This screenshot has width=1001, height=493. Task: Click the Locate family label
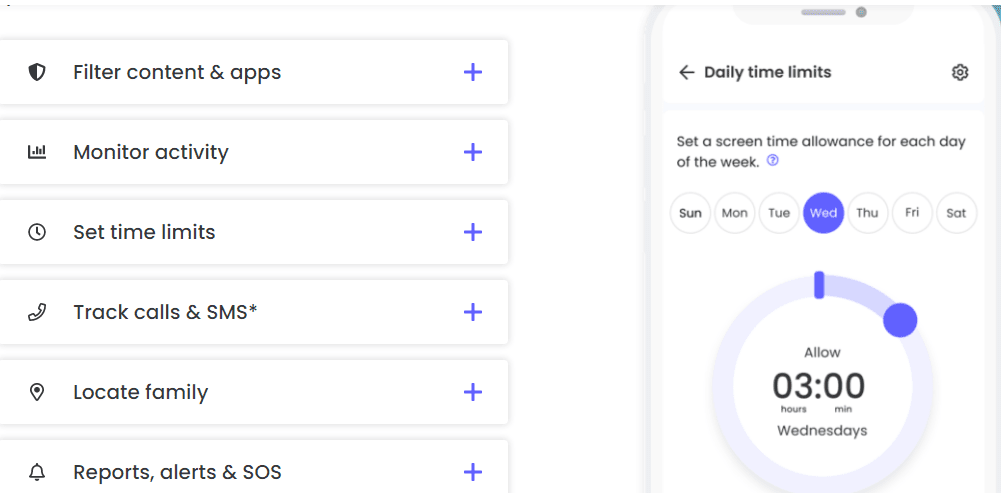click(x=140, y=392)
